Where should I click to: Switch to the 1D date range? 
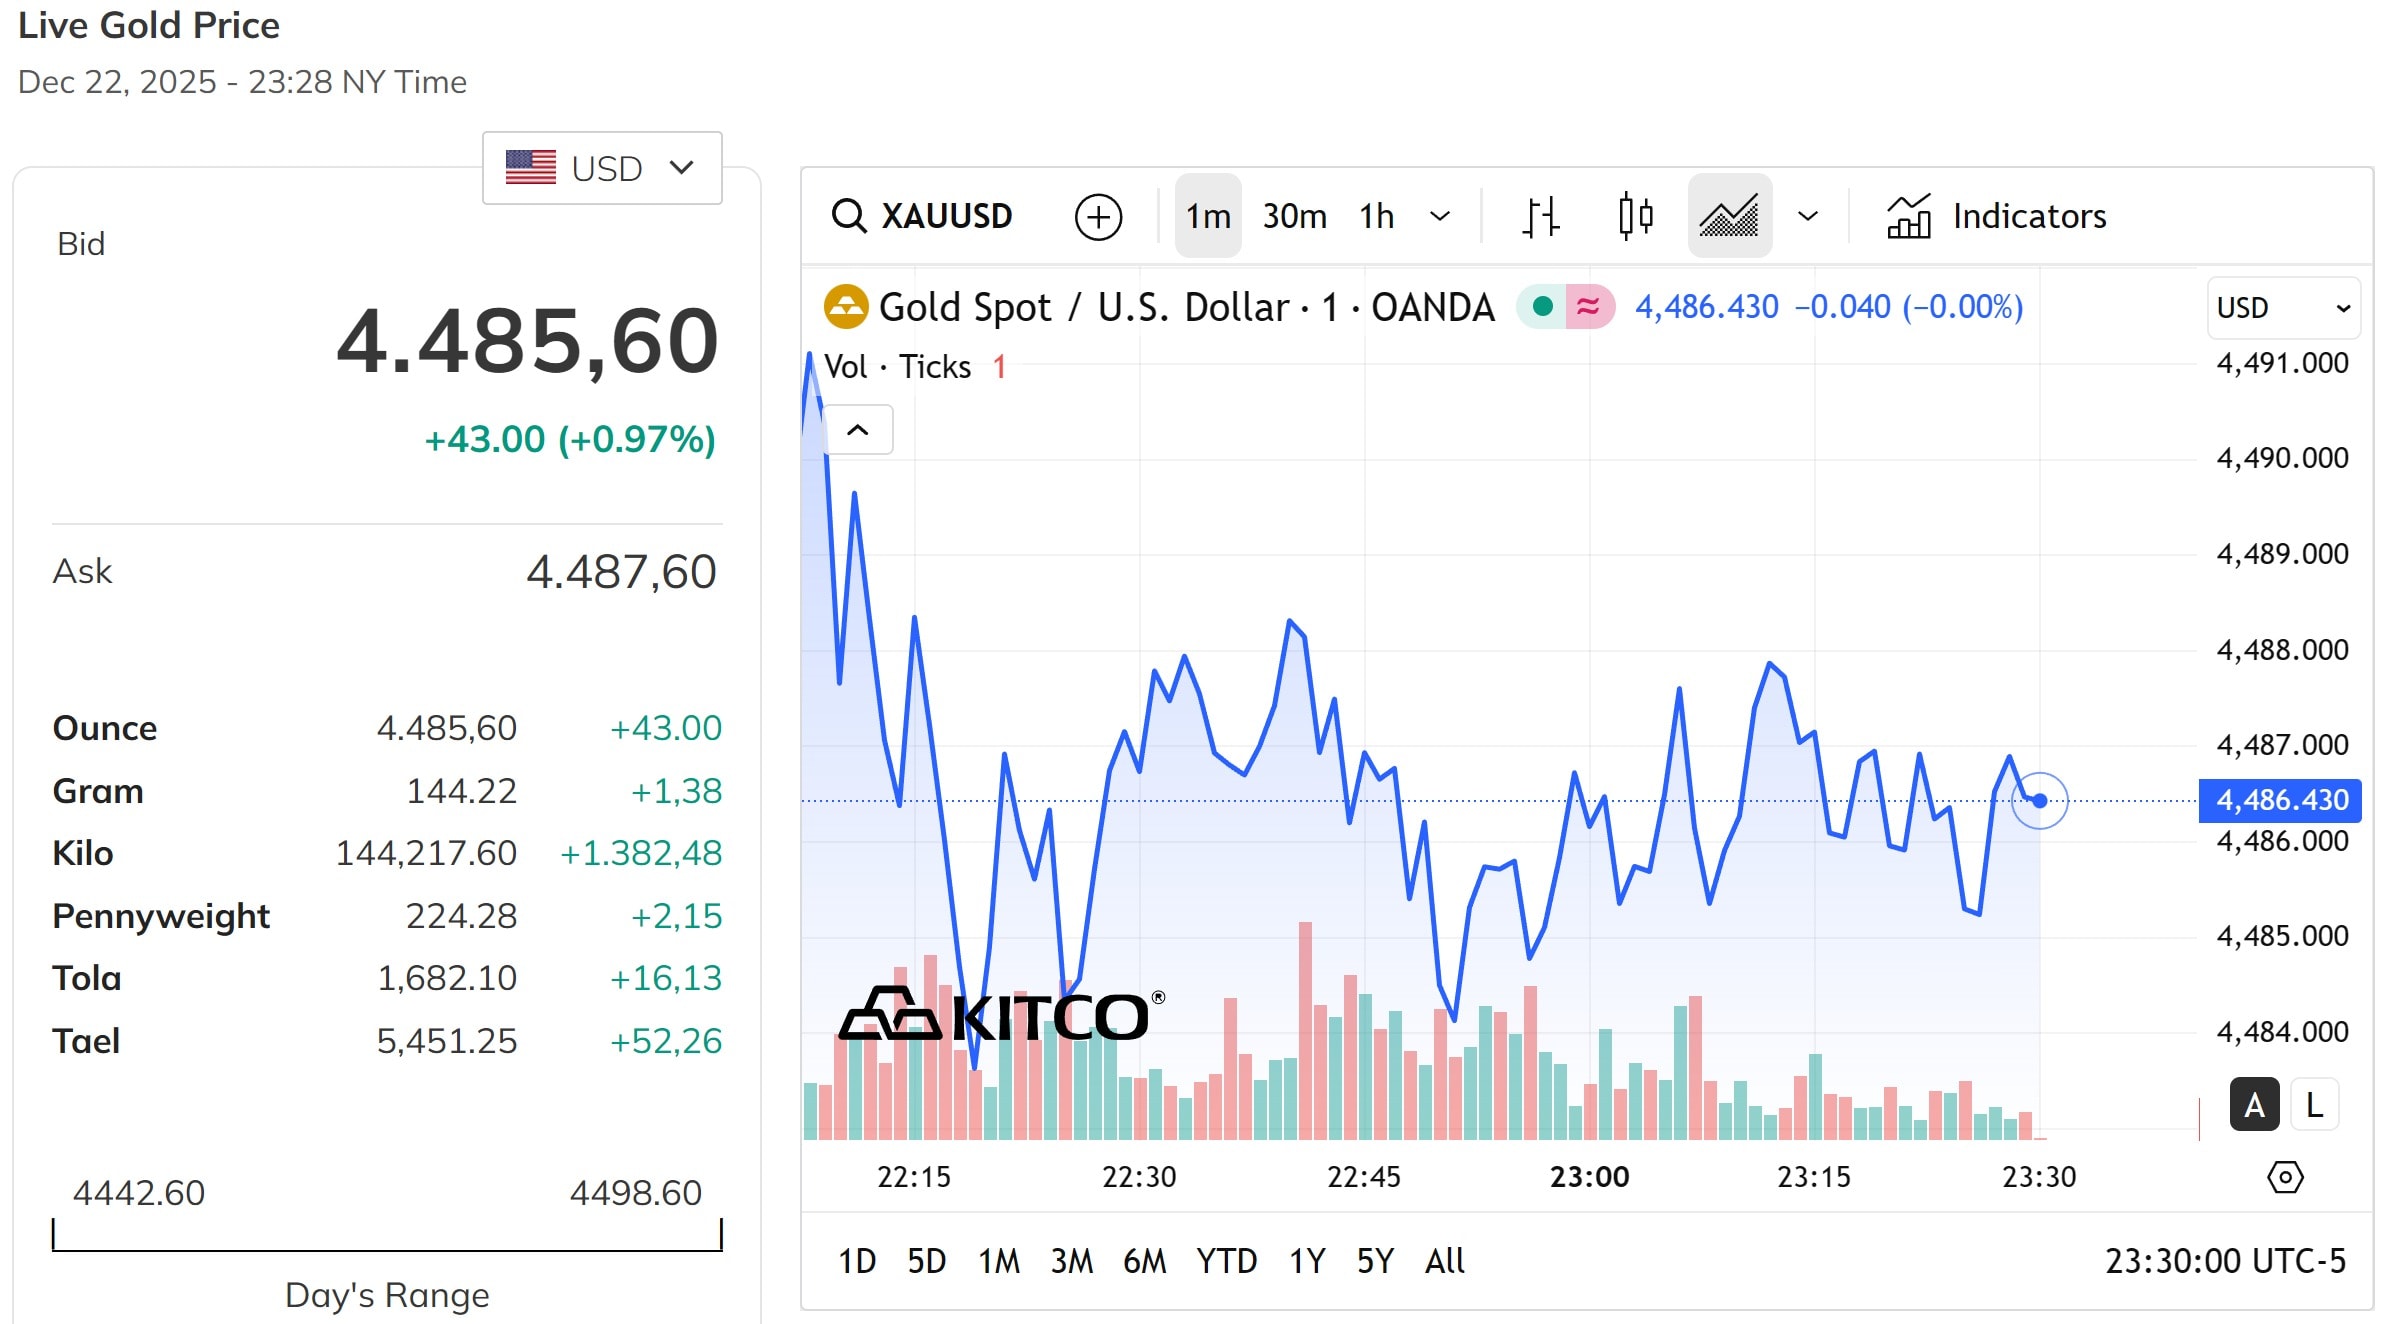pyautogui.click(x=856, y=1261)
